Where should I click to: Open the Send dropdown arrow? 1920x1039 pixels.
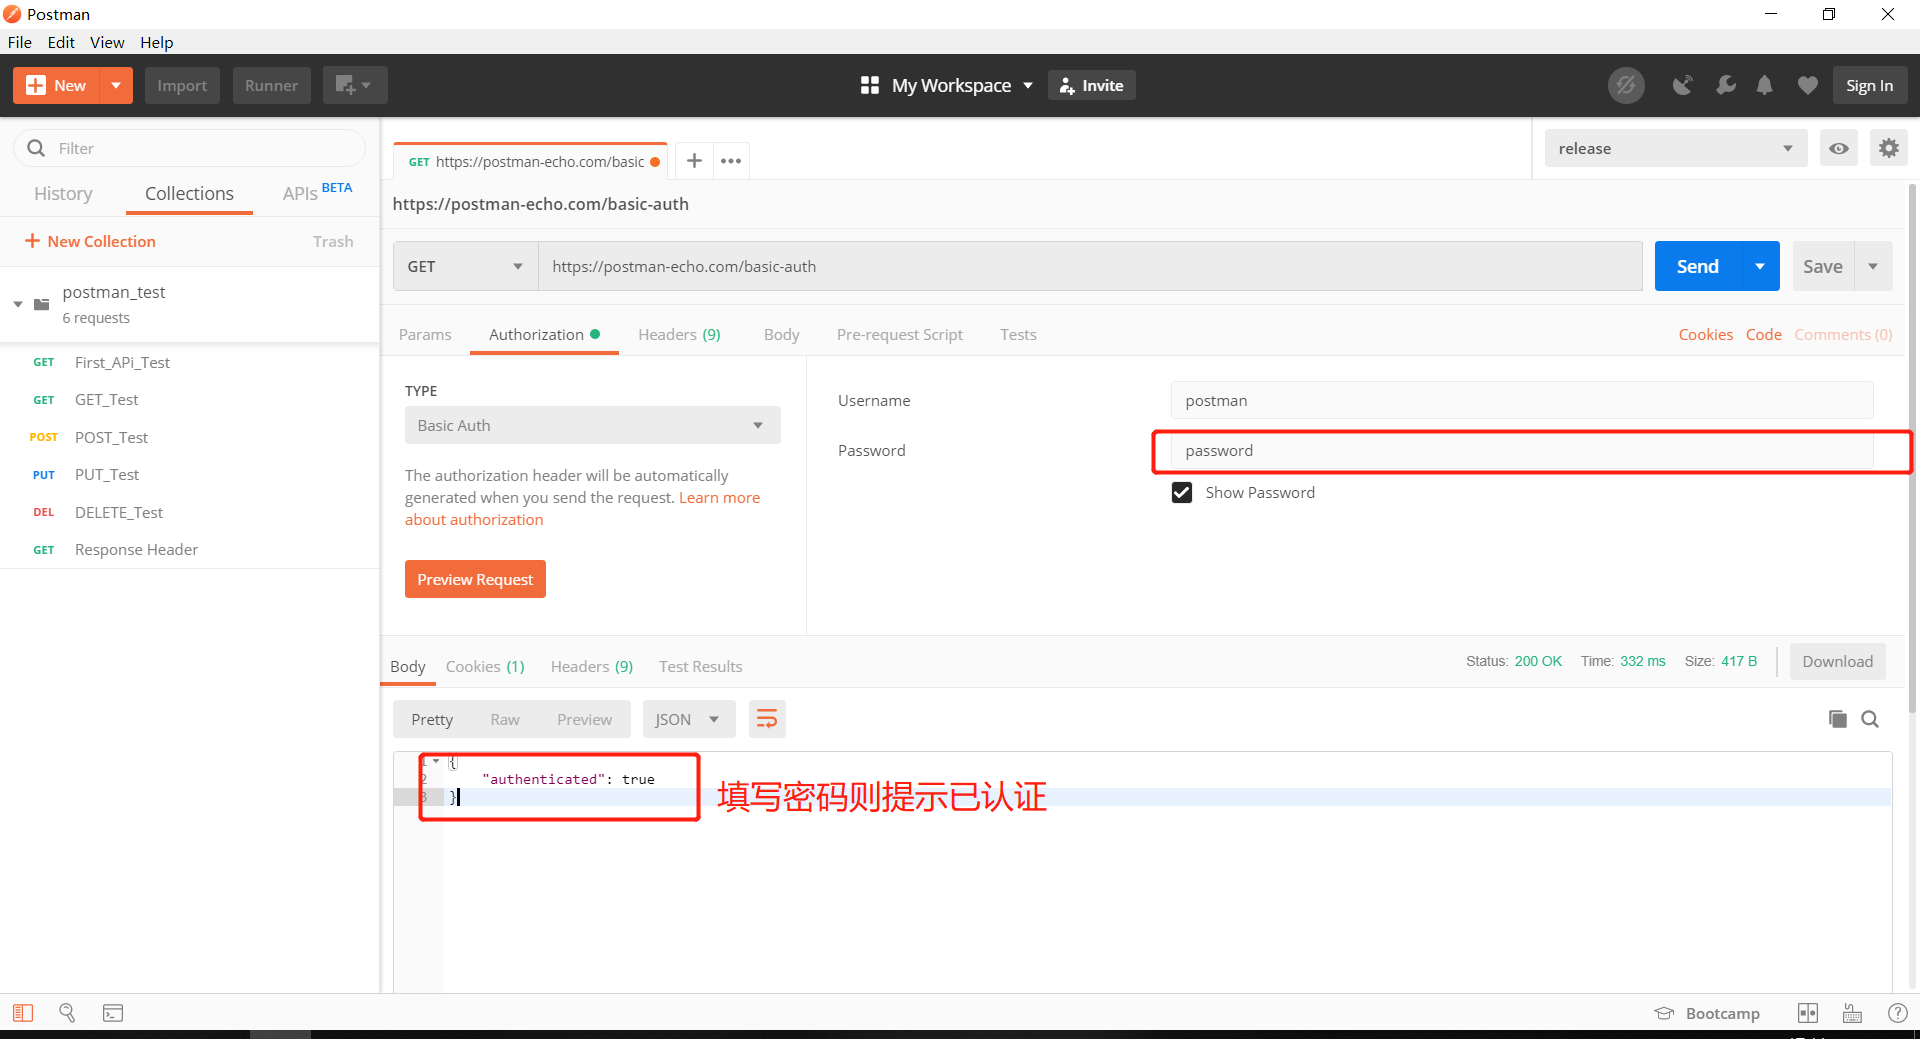1760,266
